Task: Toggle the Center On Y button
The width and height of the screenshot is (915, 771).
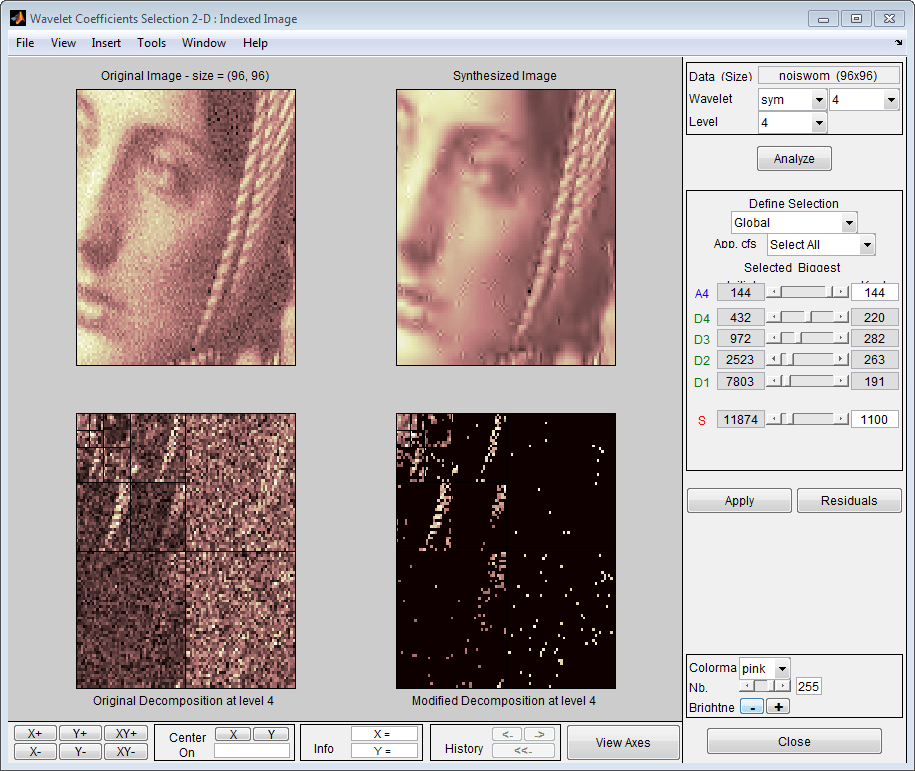Action: click(x=270, y=734)
